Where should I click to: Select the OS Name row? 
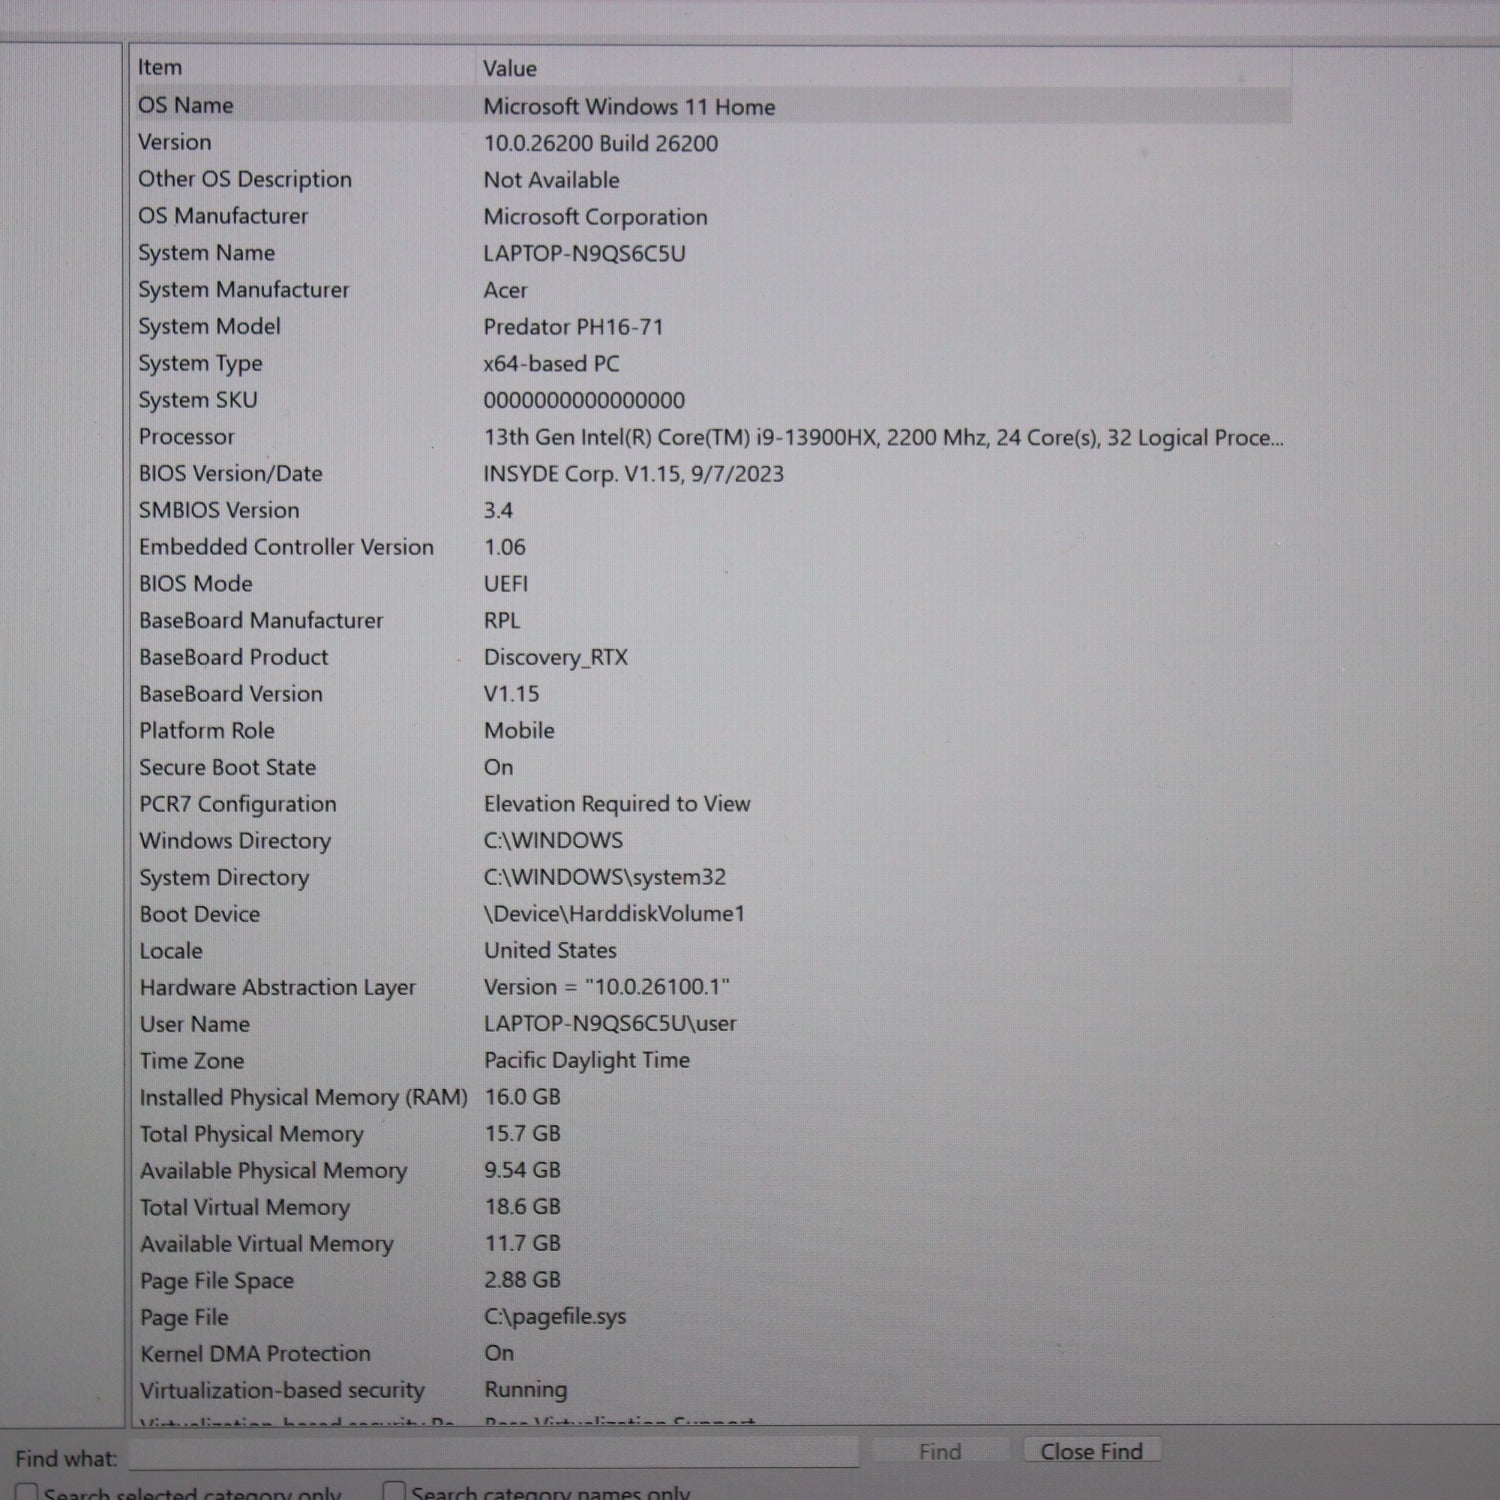pyautogui.click(x=186, y=106)
